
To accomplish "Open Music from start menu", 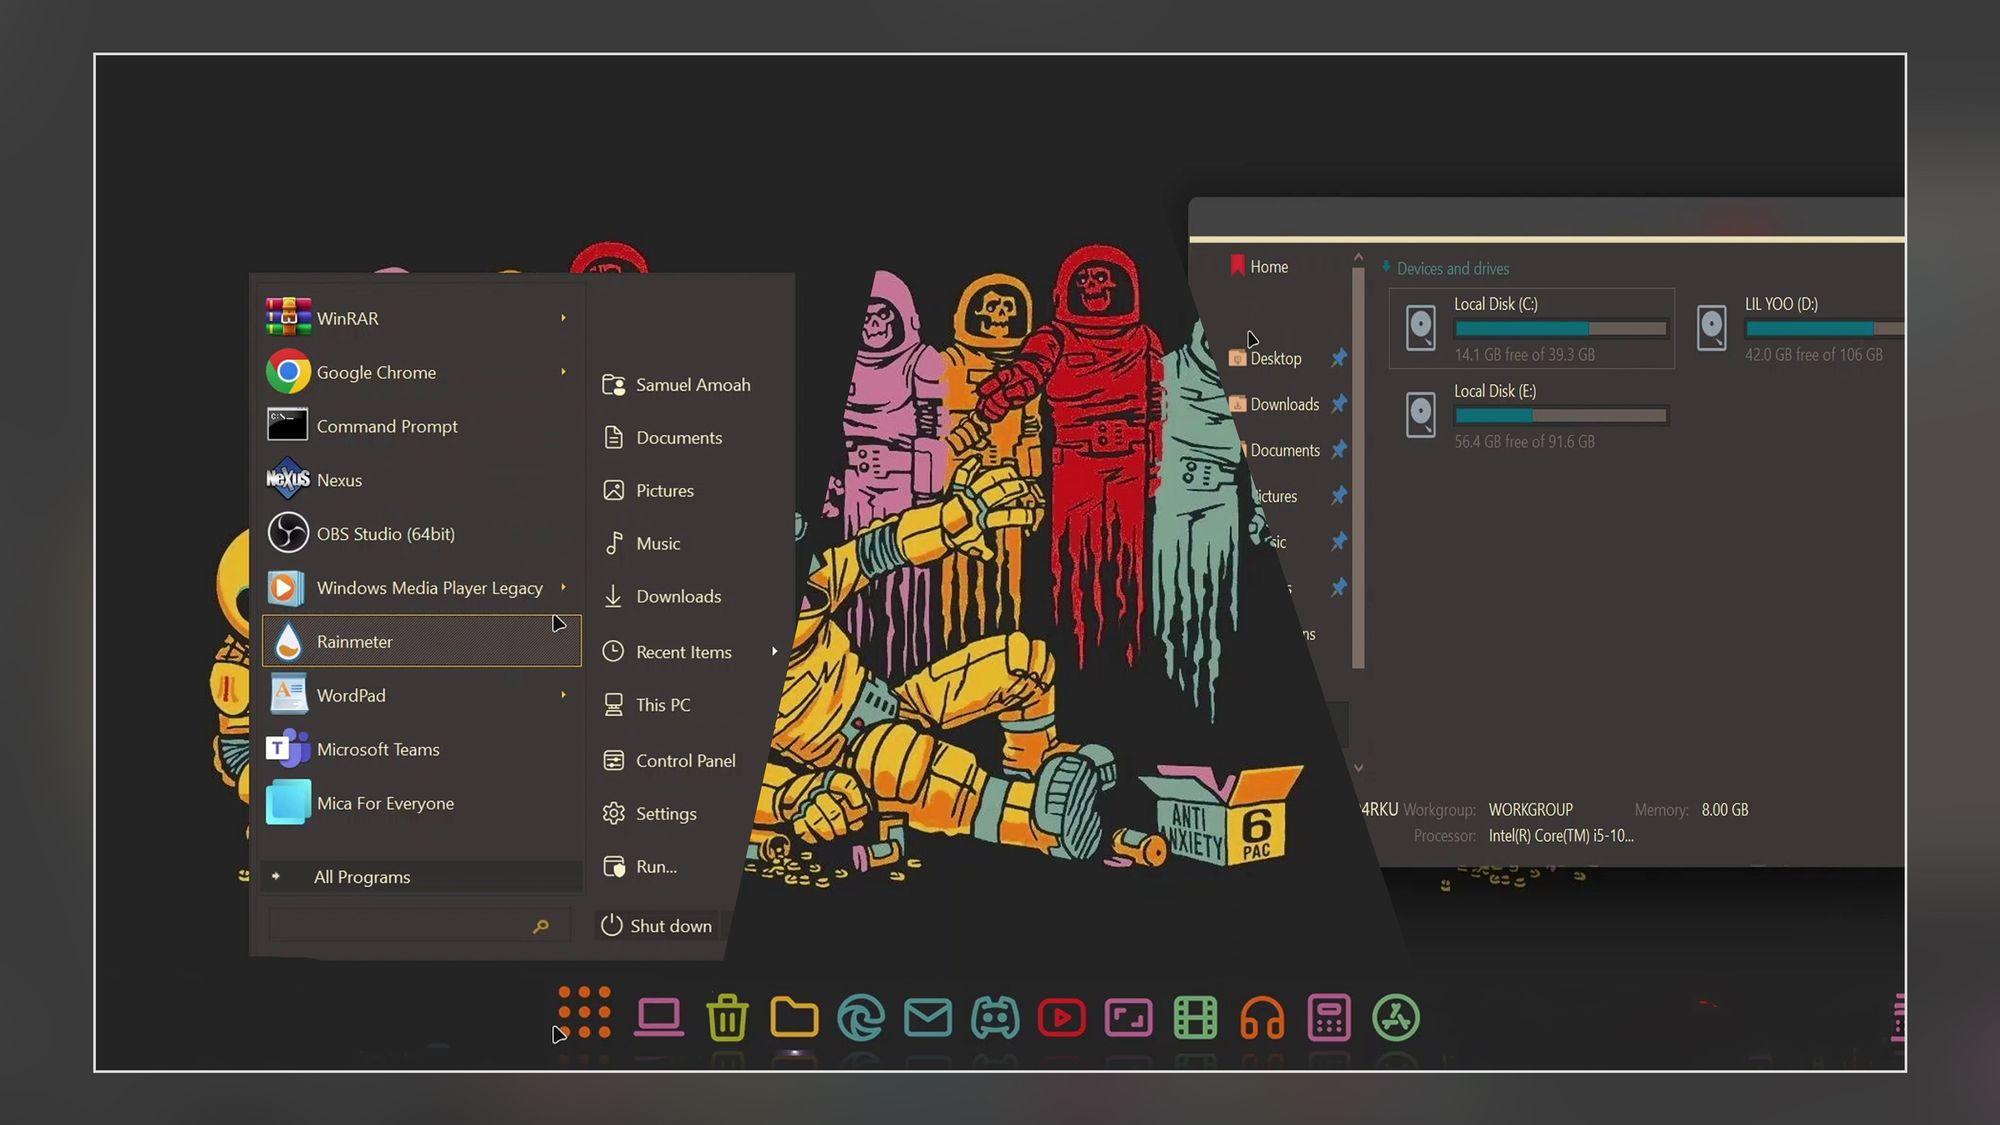I will 642,544.
